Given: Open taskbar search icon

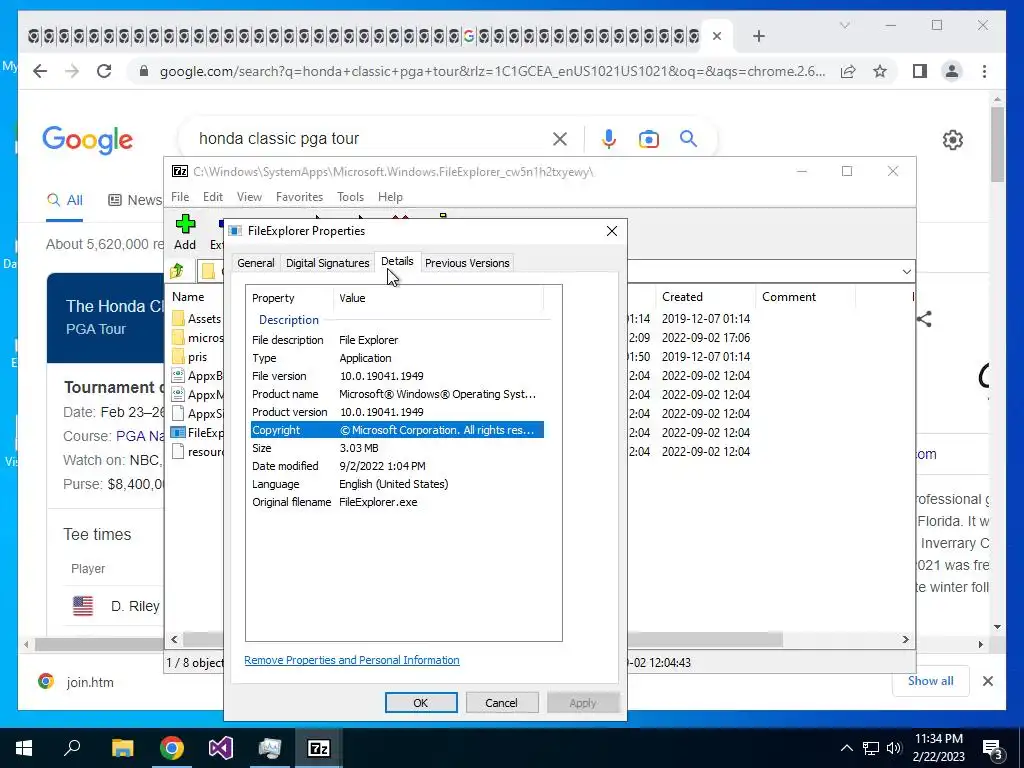Looking at the screenshot, I should [72, 747].
